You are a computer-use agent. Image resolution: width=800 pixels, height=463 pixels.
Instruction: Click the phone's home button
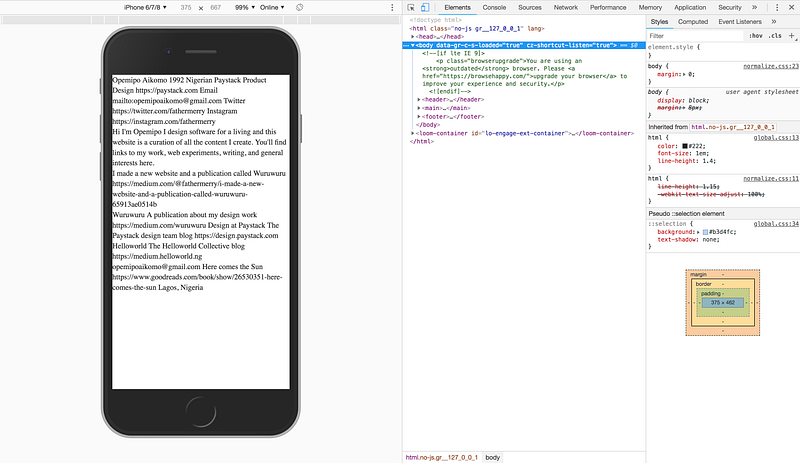[x=201, y=411]
